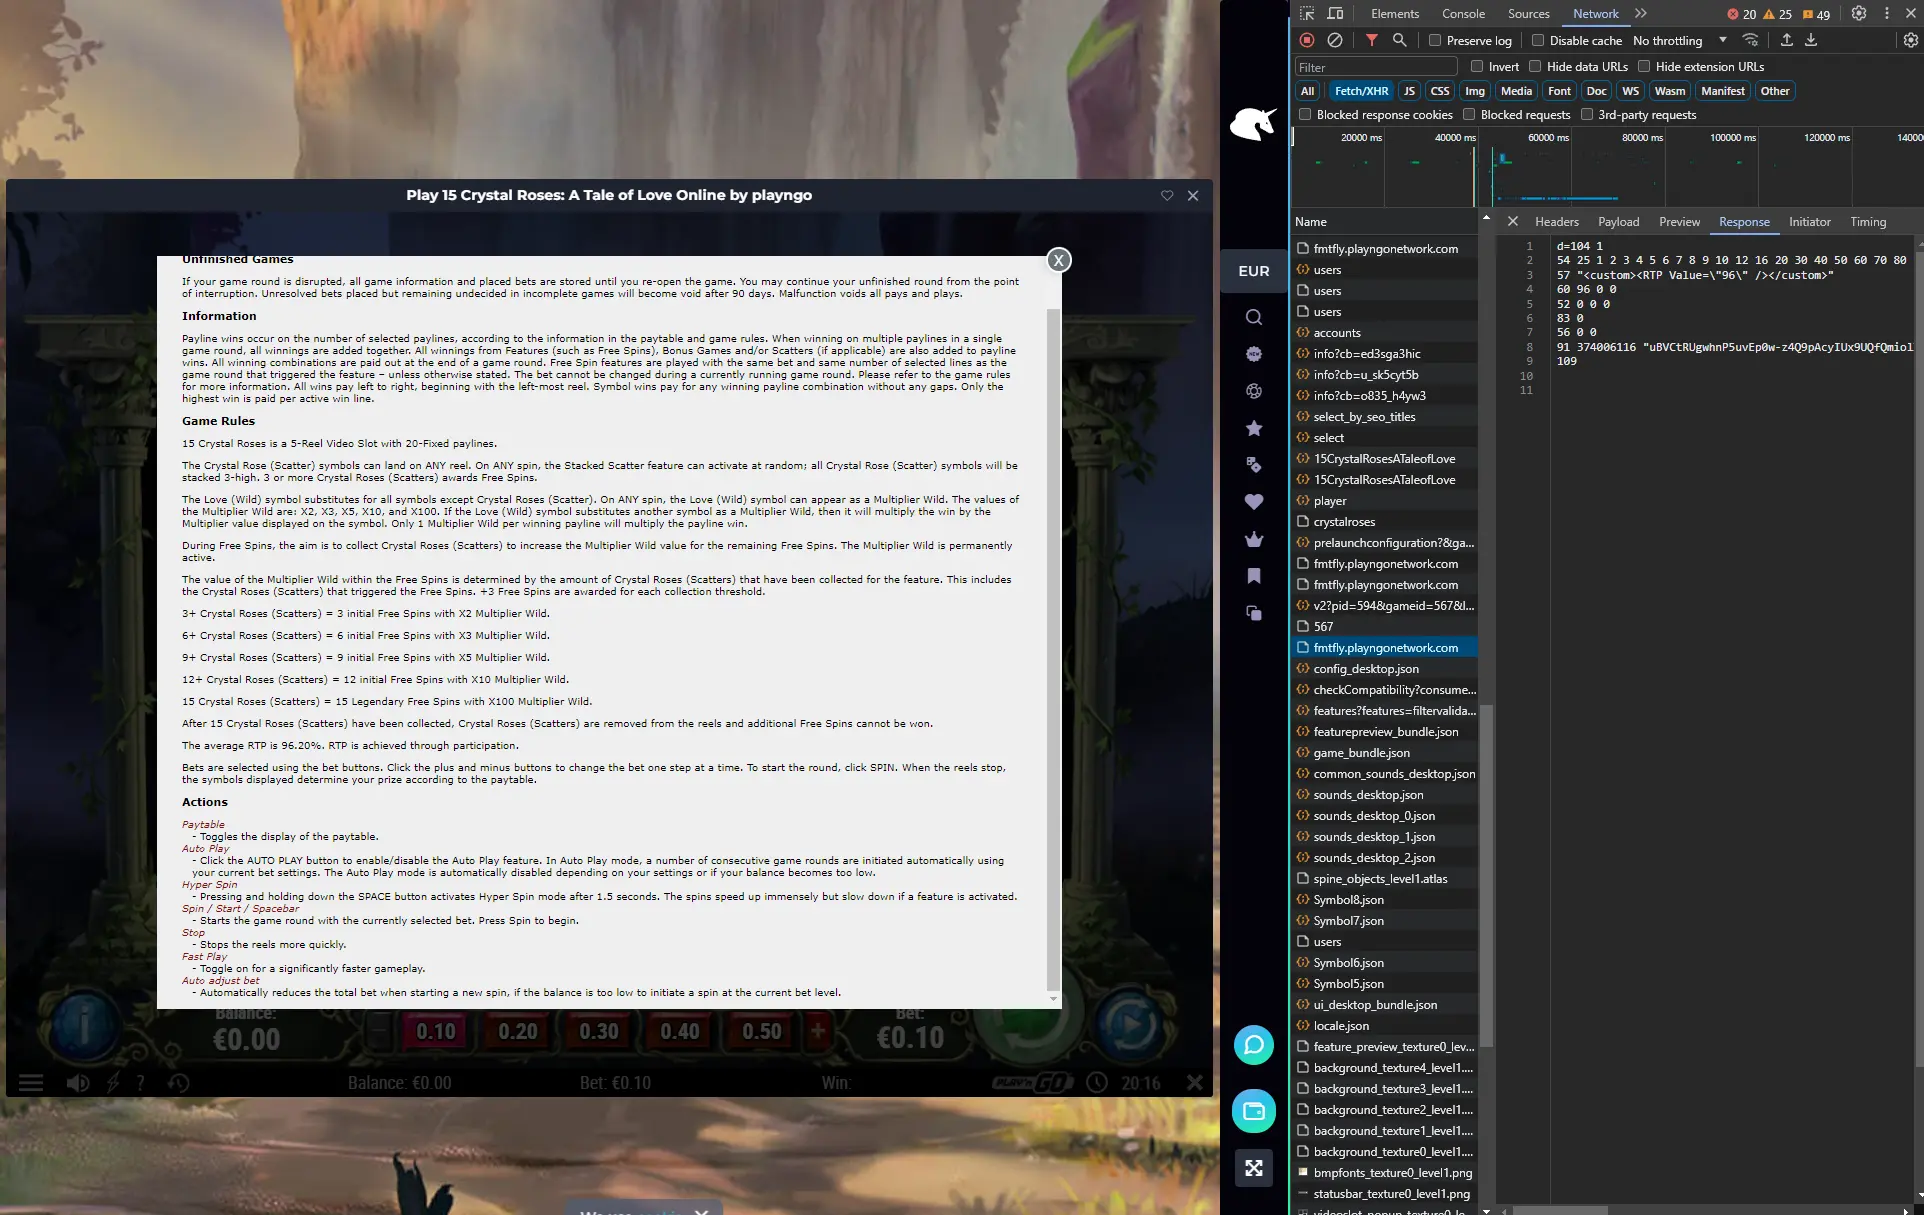The height and width of the screenshot is (1215, 1924).
Task: Open the game hamburger menu icon
Action: click(x=31, y=1083)
